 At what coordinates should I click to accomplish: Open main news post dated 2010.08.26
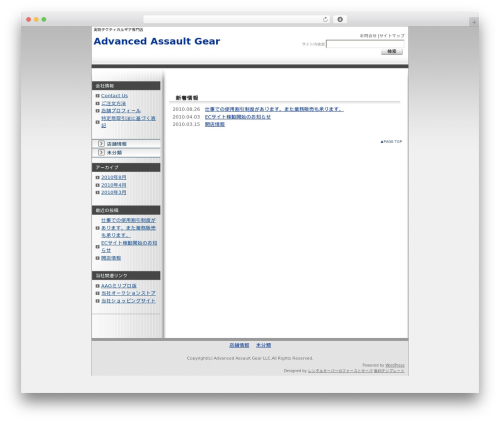click(x=274, y=109)
